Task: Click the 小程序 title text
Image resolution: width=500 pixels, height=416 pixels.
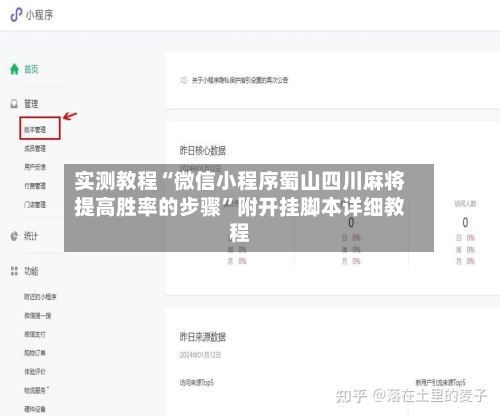Action: tap(39, 15)
